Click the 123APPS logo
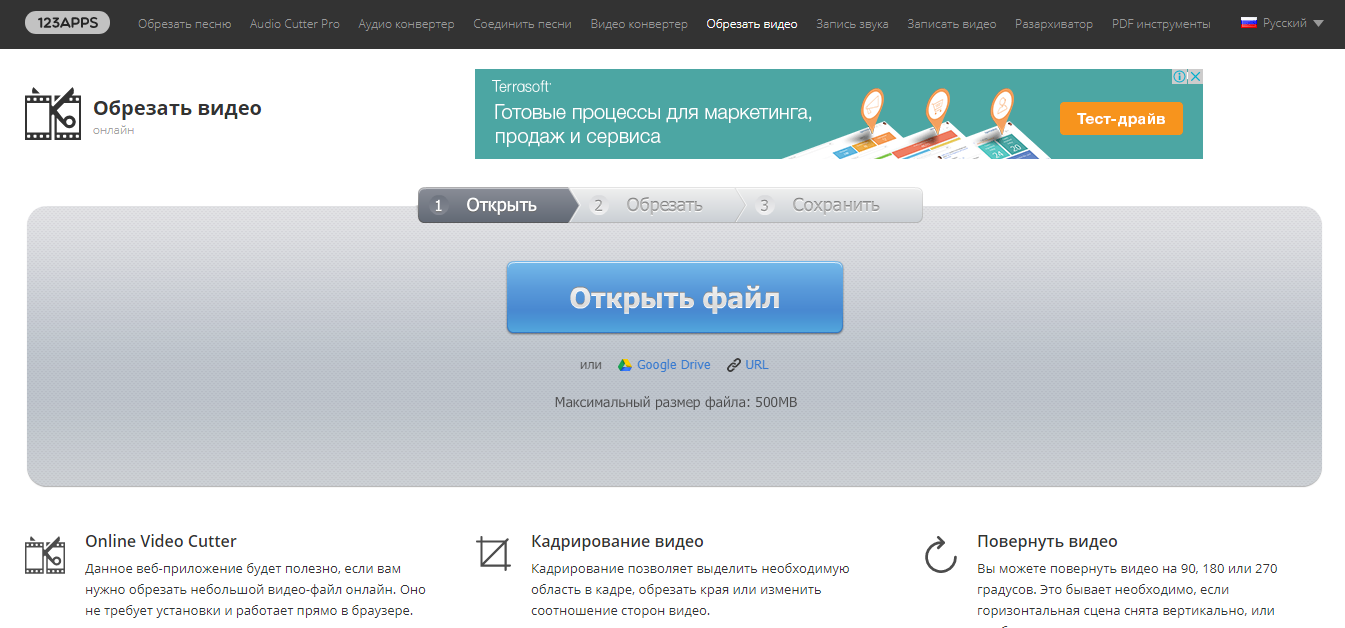 [x=67, y=23]
